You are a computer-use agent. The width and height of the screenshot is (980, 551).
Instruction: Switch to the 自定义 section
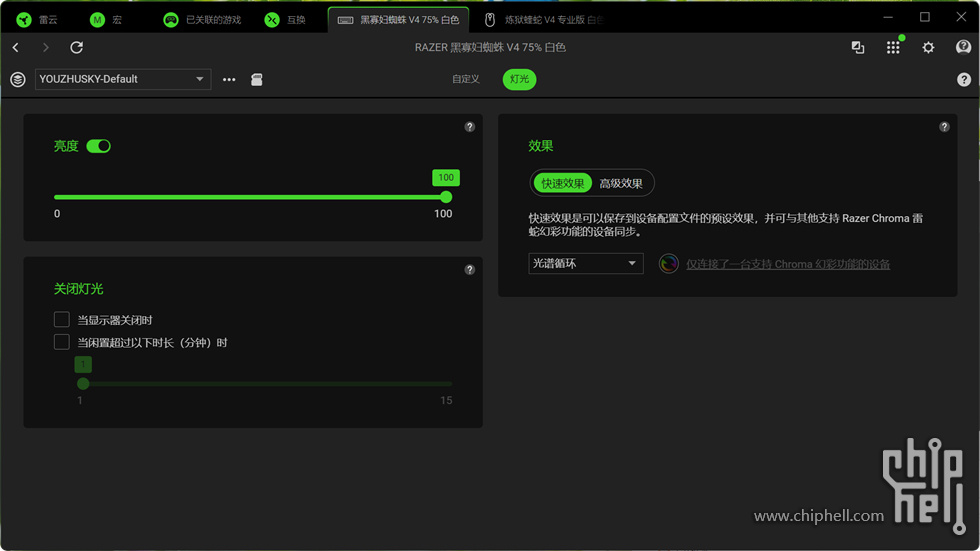466,79
